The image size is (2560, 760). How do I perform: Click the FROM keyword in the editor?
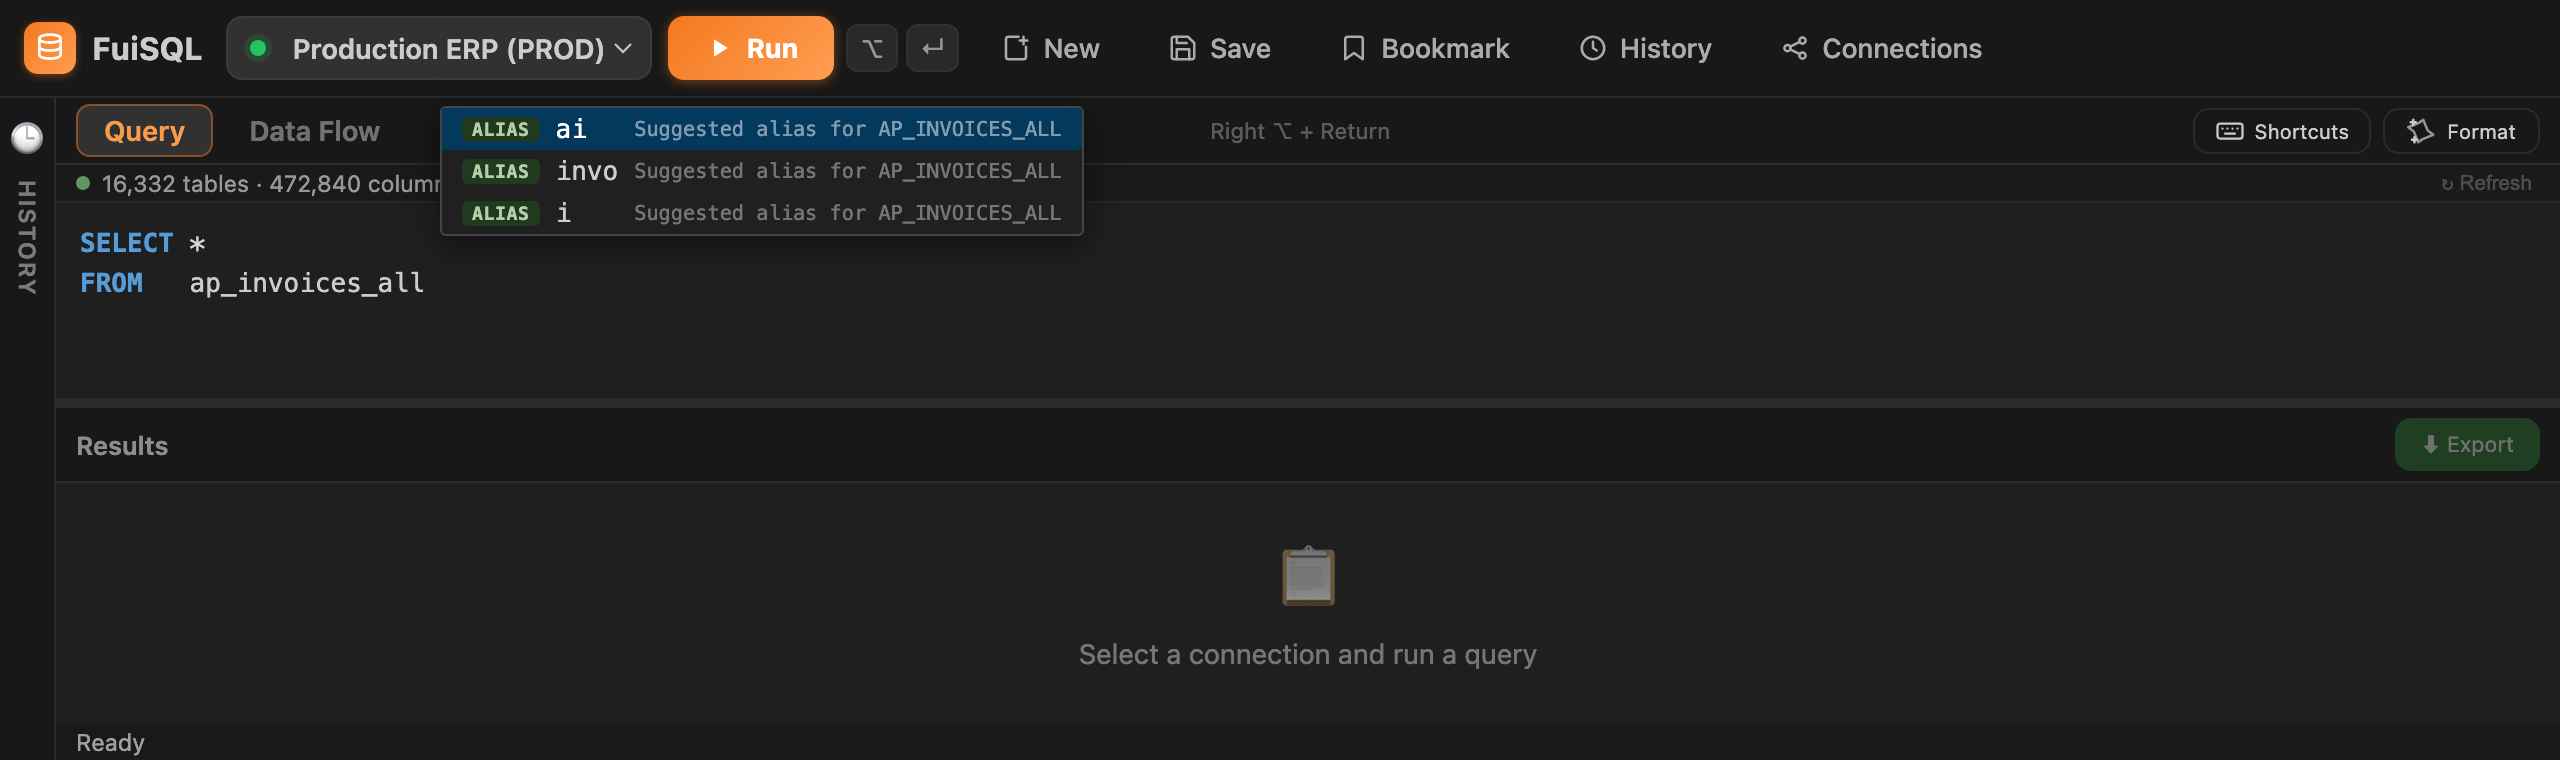(111, 283)
